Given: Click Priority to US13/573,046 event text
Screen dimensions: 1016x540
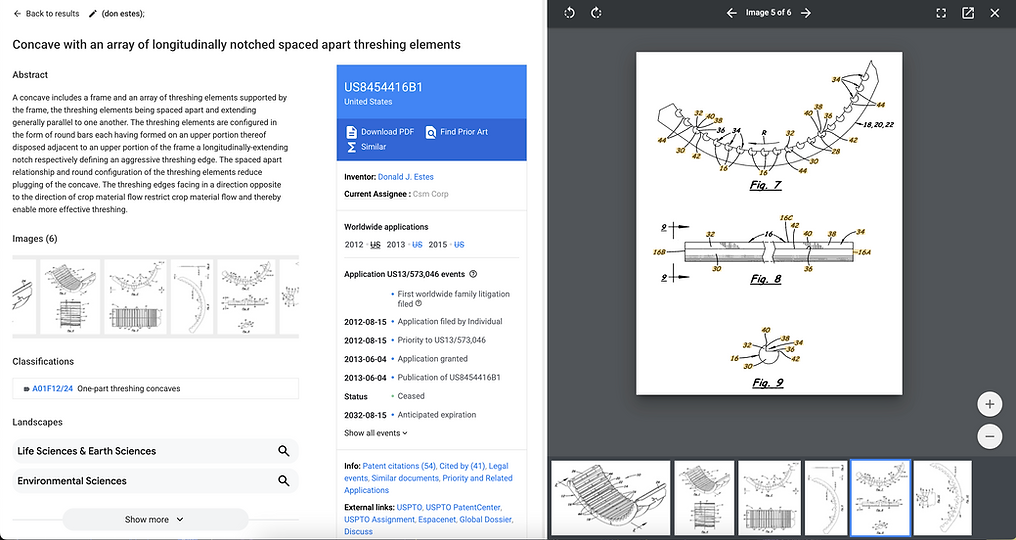Looking at the screenshot, I should (x=442, y=340).
